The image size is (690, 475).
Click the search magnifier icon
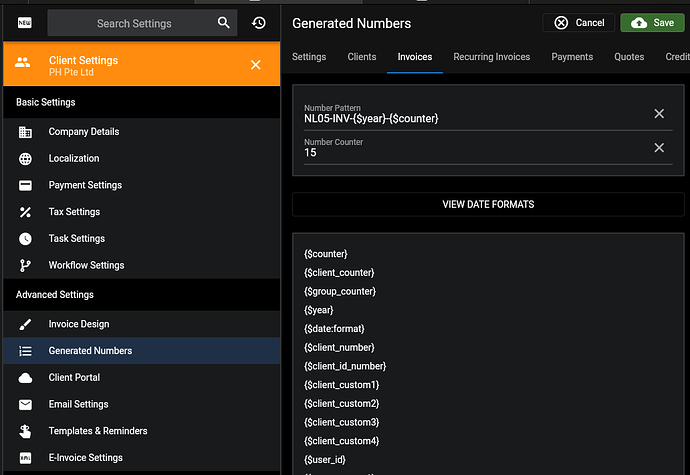tap(224, 23)
